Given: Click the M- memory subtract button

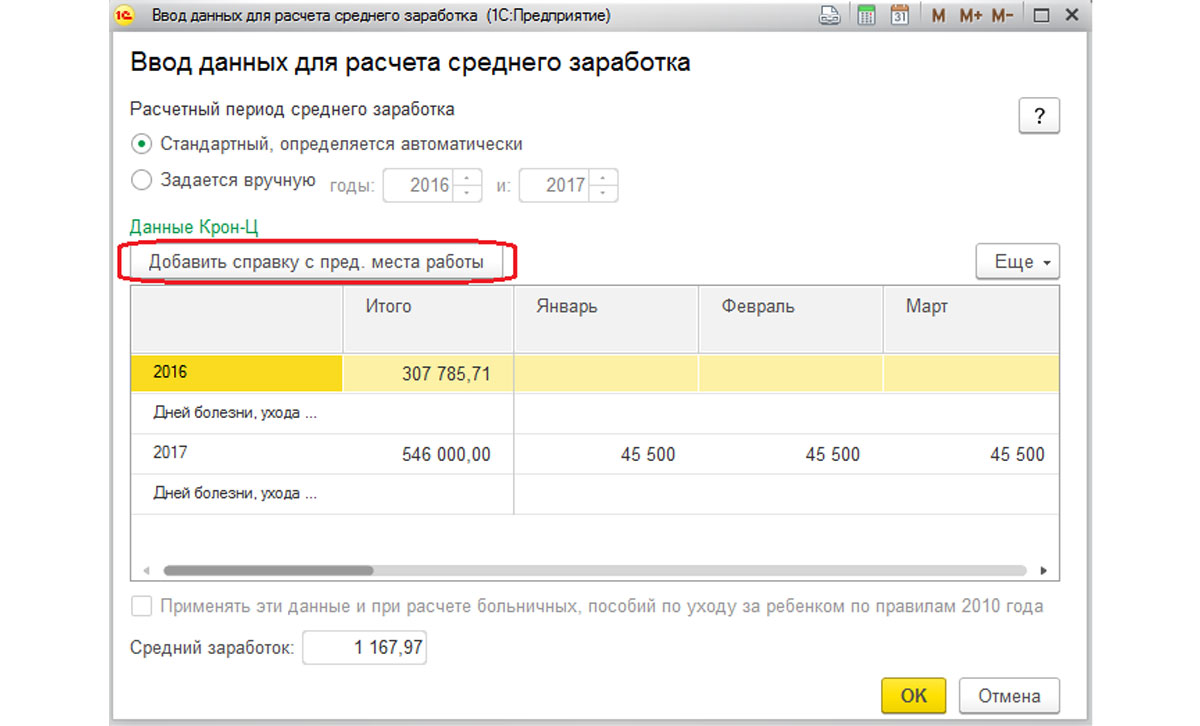Looking at the screenshot, I should click(x=1002, y=16).
